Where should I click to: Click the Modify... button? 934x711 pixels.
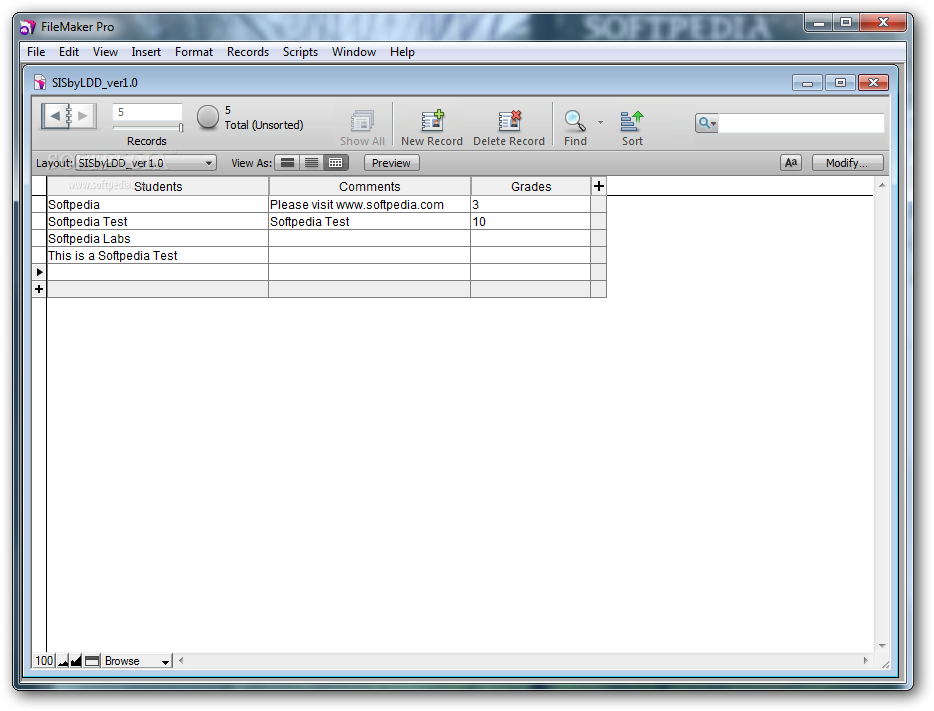point(847,163)
